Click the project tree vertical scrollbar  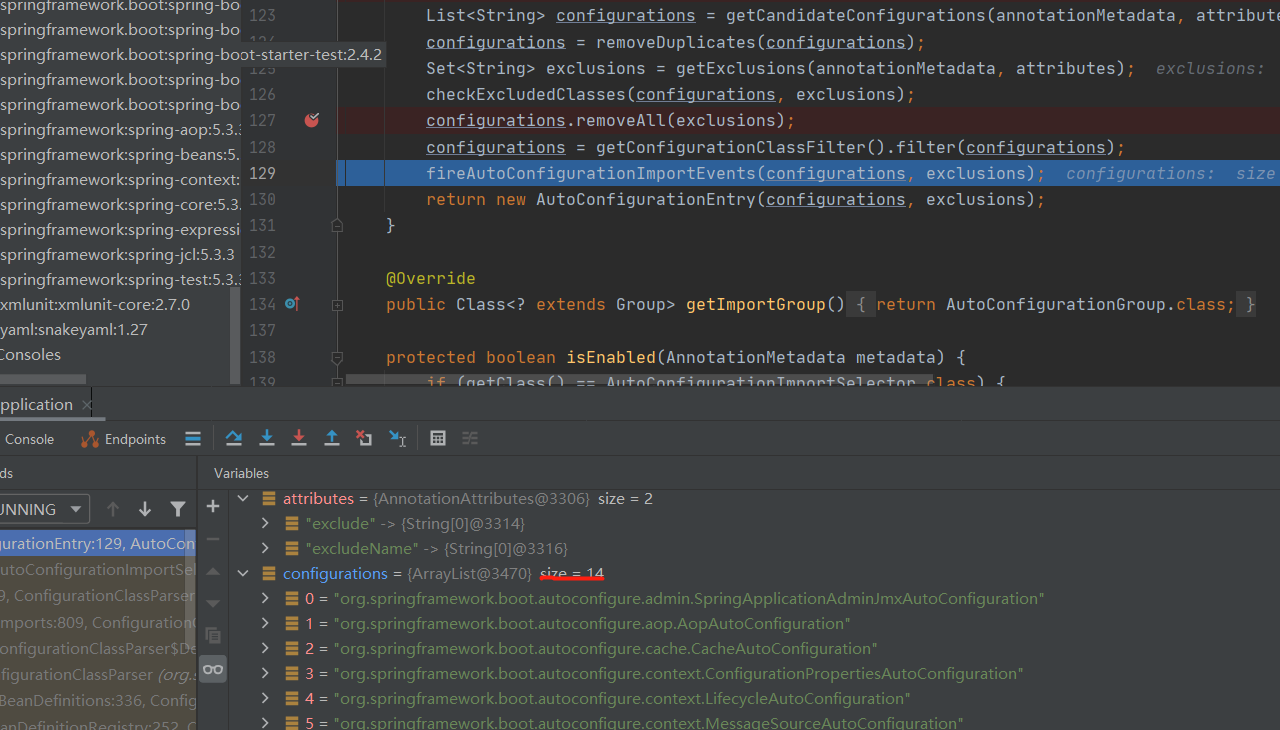236,335
